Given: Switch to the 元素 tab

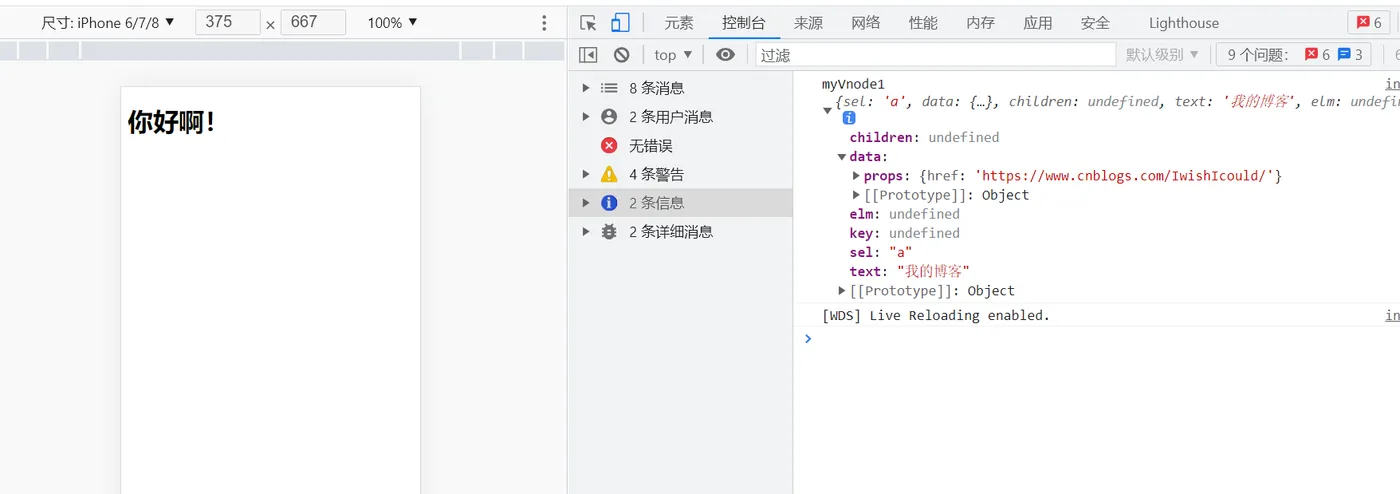Looking at the screenshot, I should (x=679, y=23).
